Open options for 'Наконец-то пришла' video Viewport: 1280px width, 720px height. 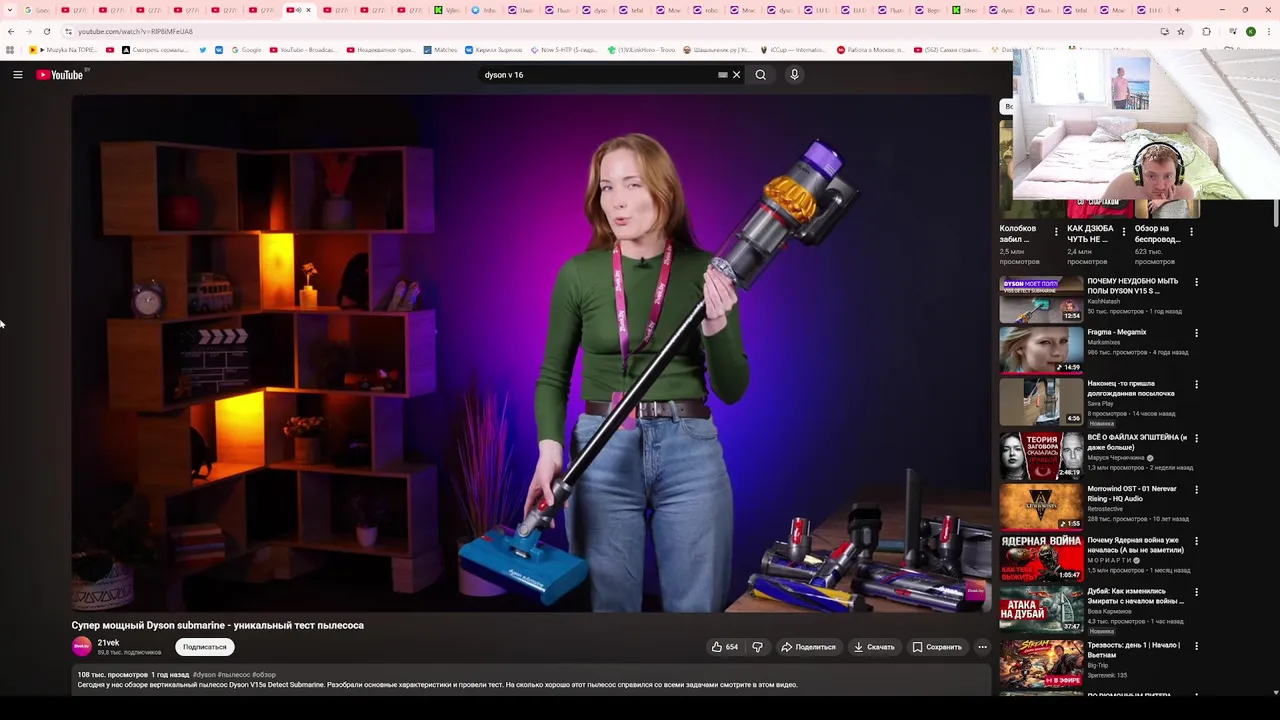[1196, 385]
